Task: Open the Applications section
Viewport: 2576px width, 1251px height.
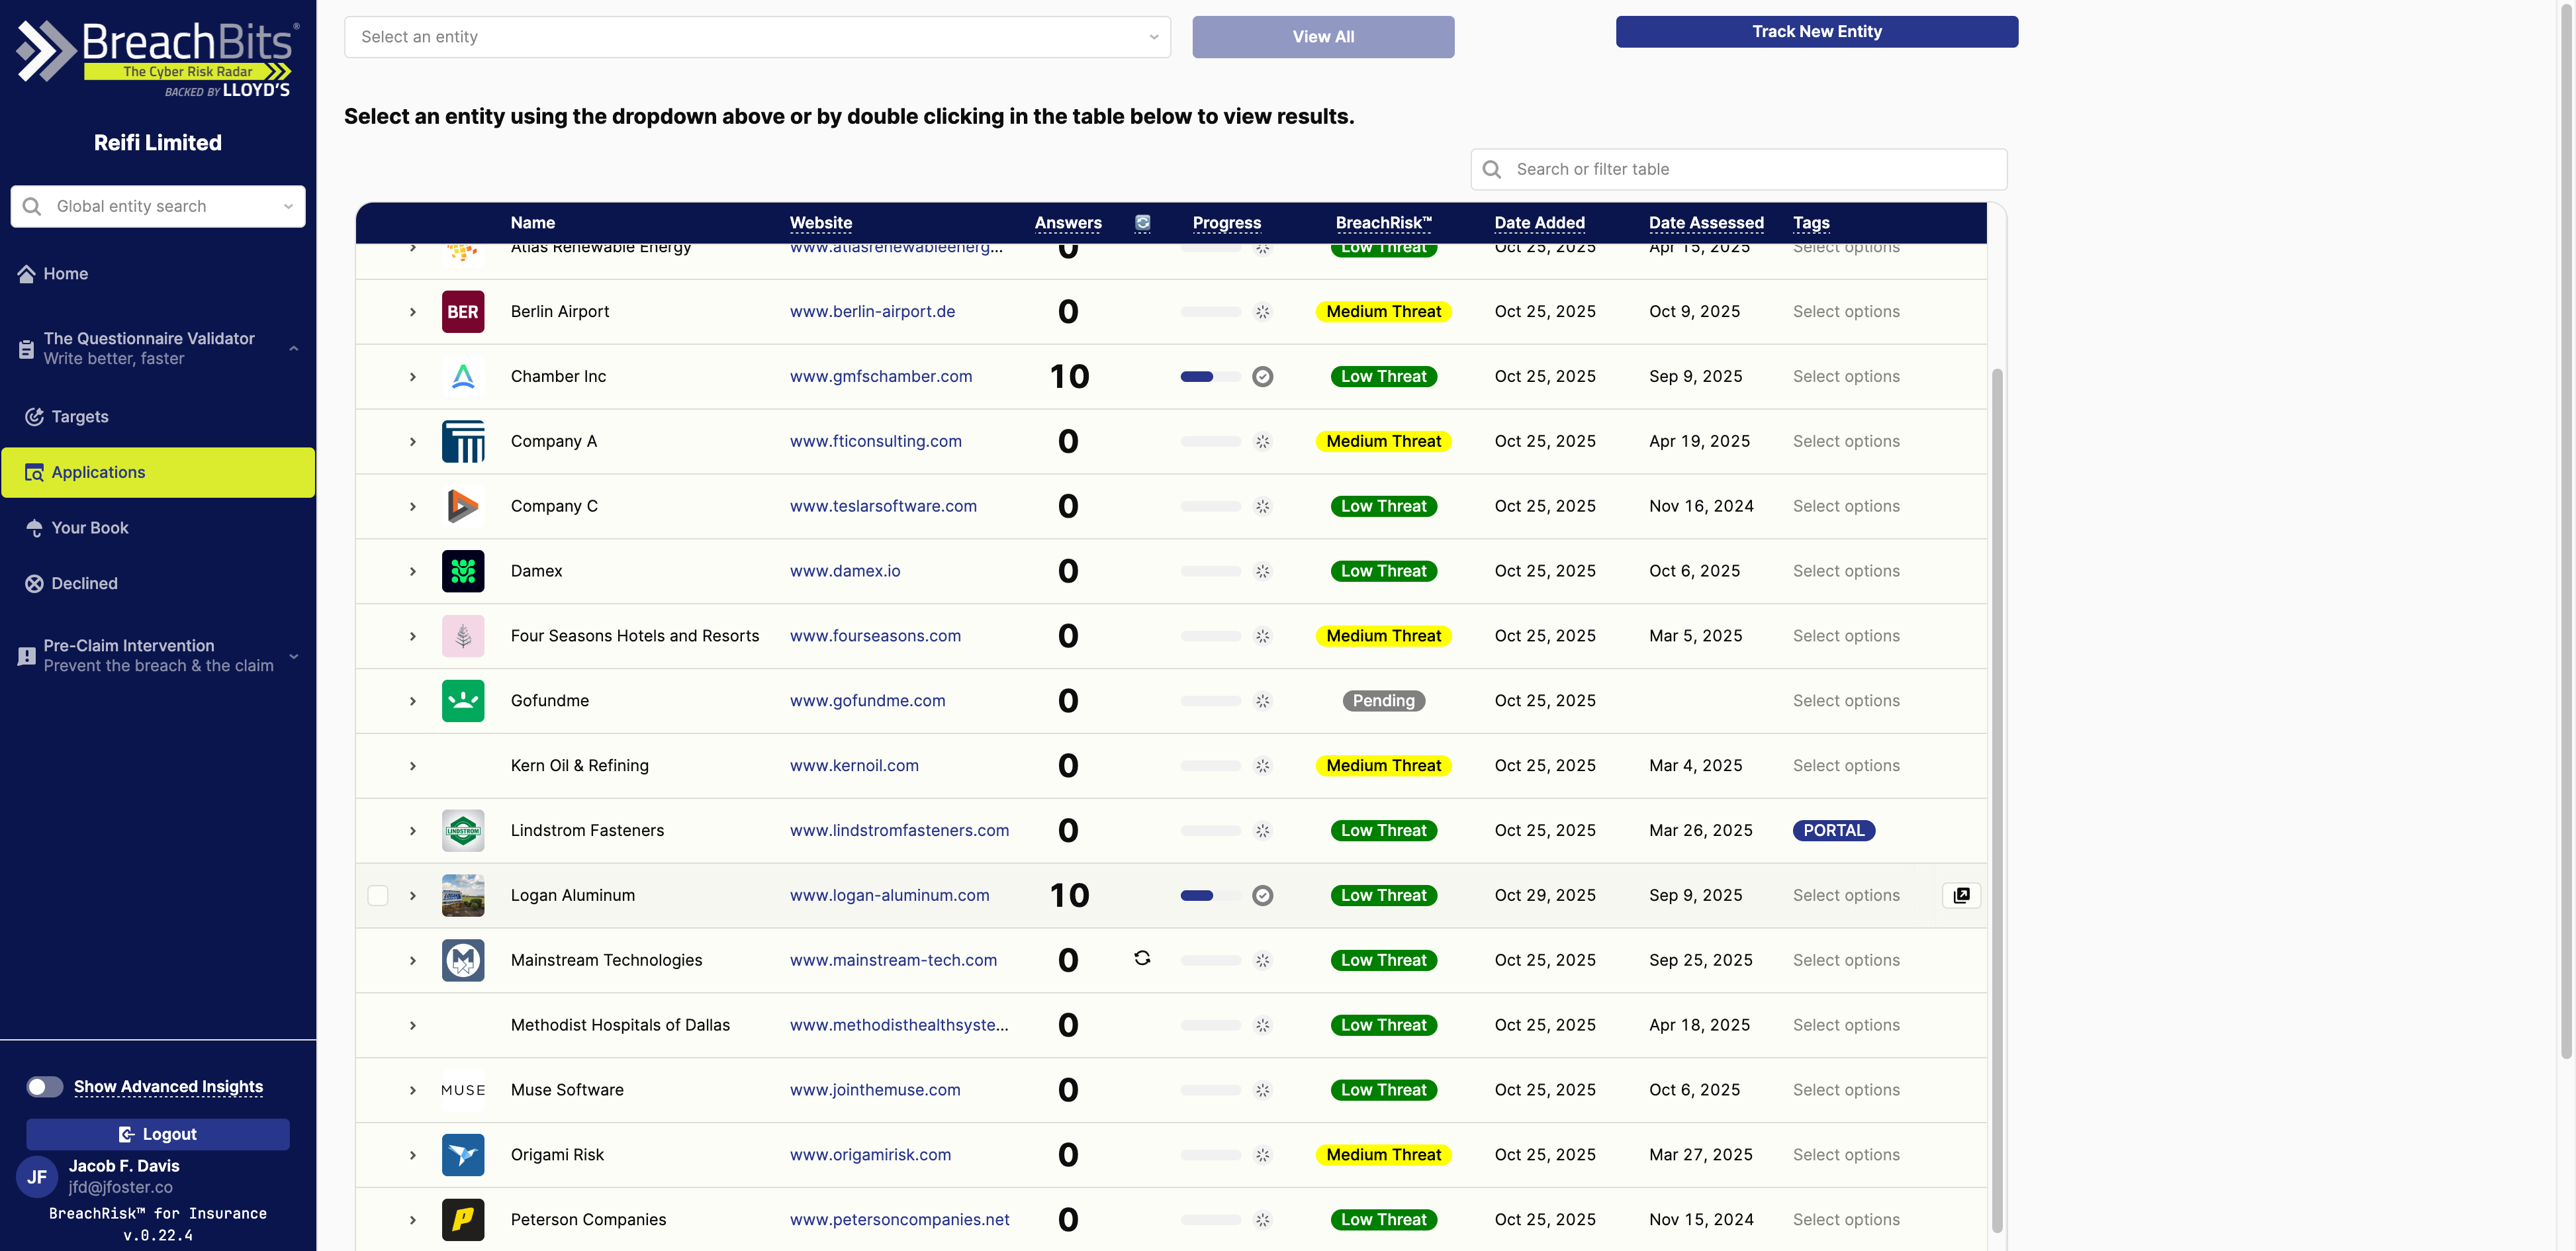Action: (97, 472)
